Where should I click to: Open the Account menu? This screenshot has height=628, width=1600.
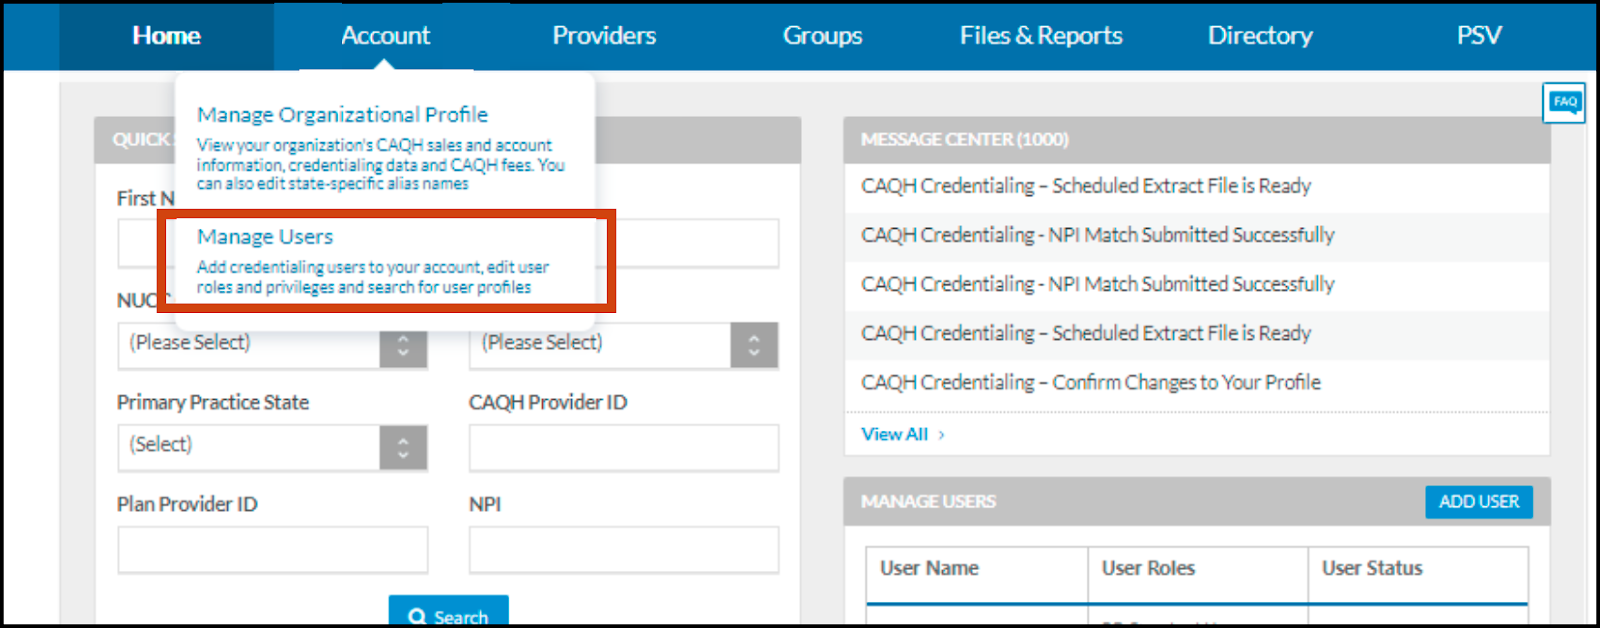tap(385, 36)
